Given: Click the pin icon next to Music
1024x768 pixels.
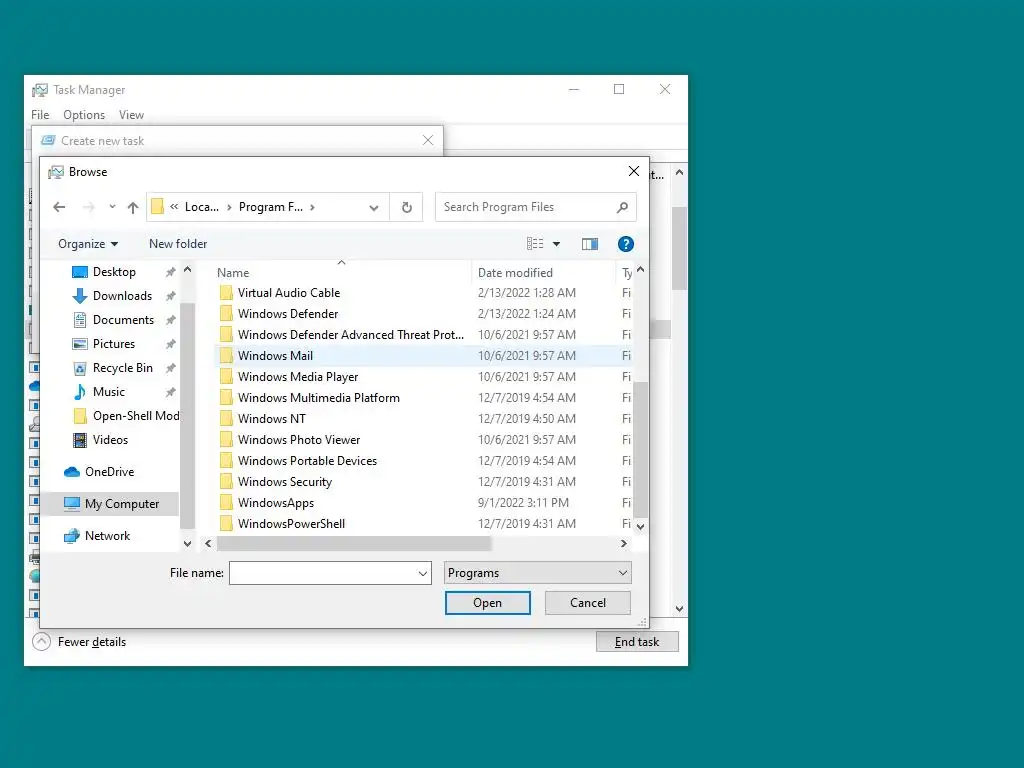Looking at the screenshot, I should tap(170, 392).
